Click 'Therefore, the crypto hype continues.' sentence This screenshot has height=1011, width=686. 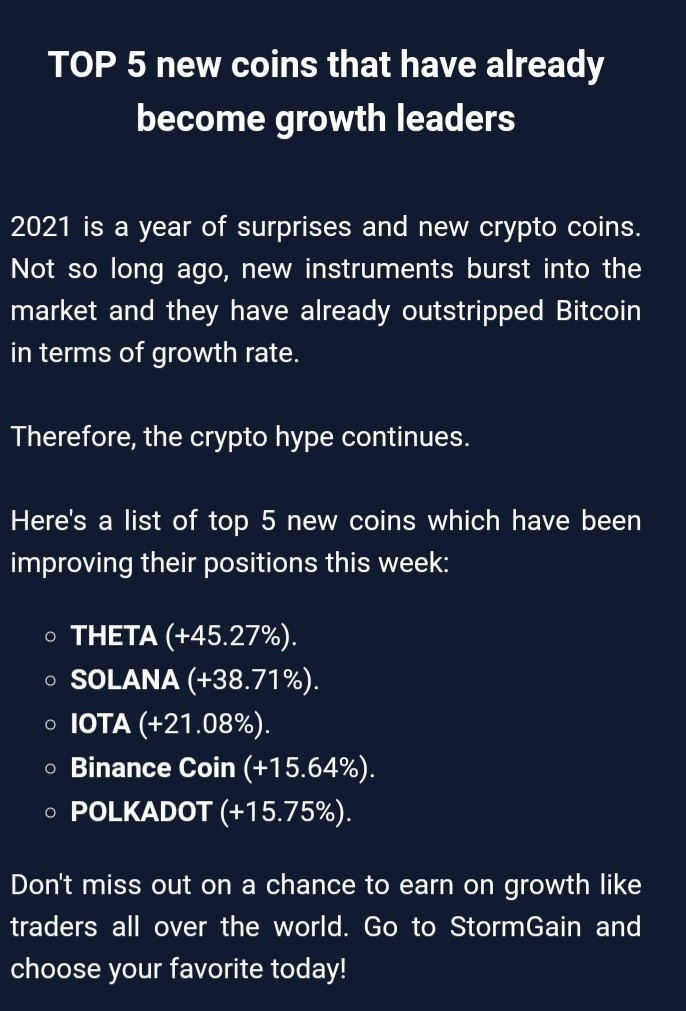click(x=240, y=438)
